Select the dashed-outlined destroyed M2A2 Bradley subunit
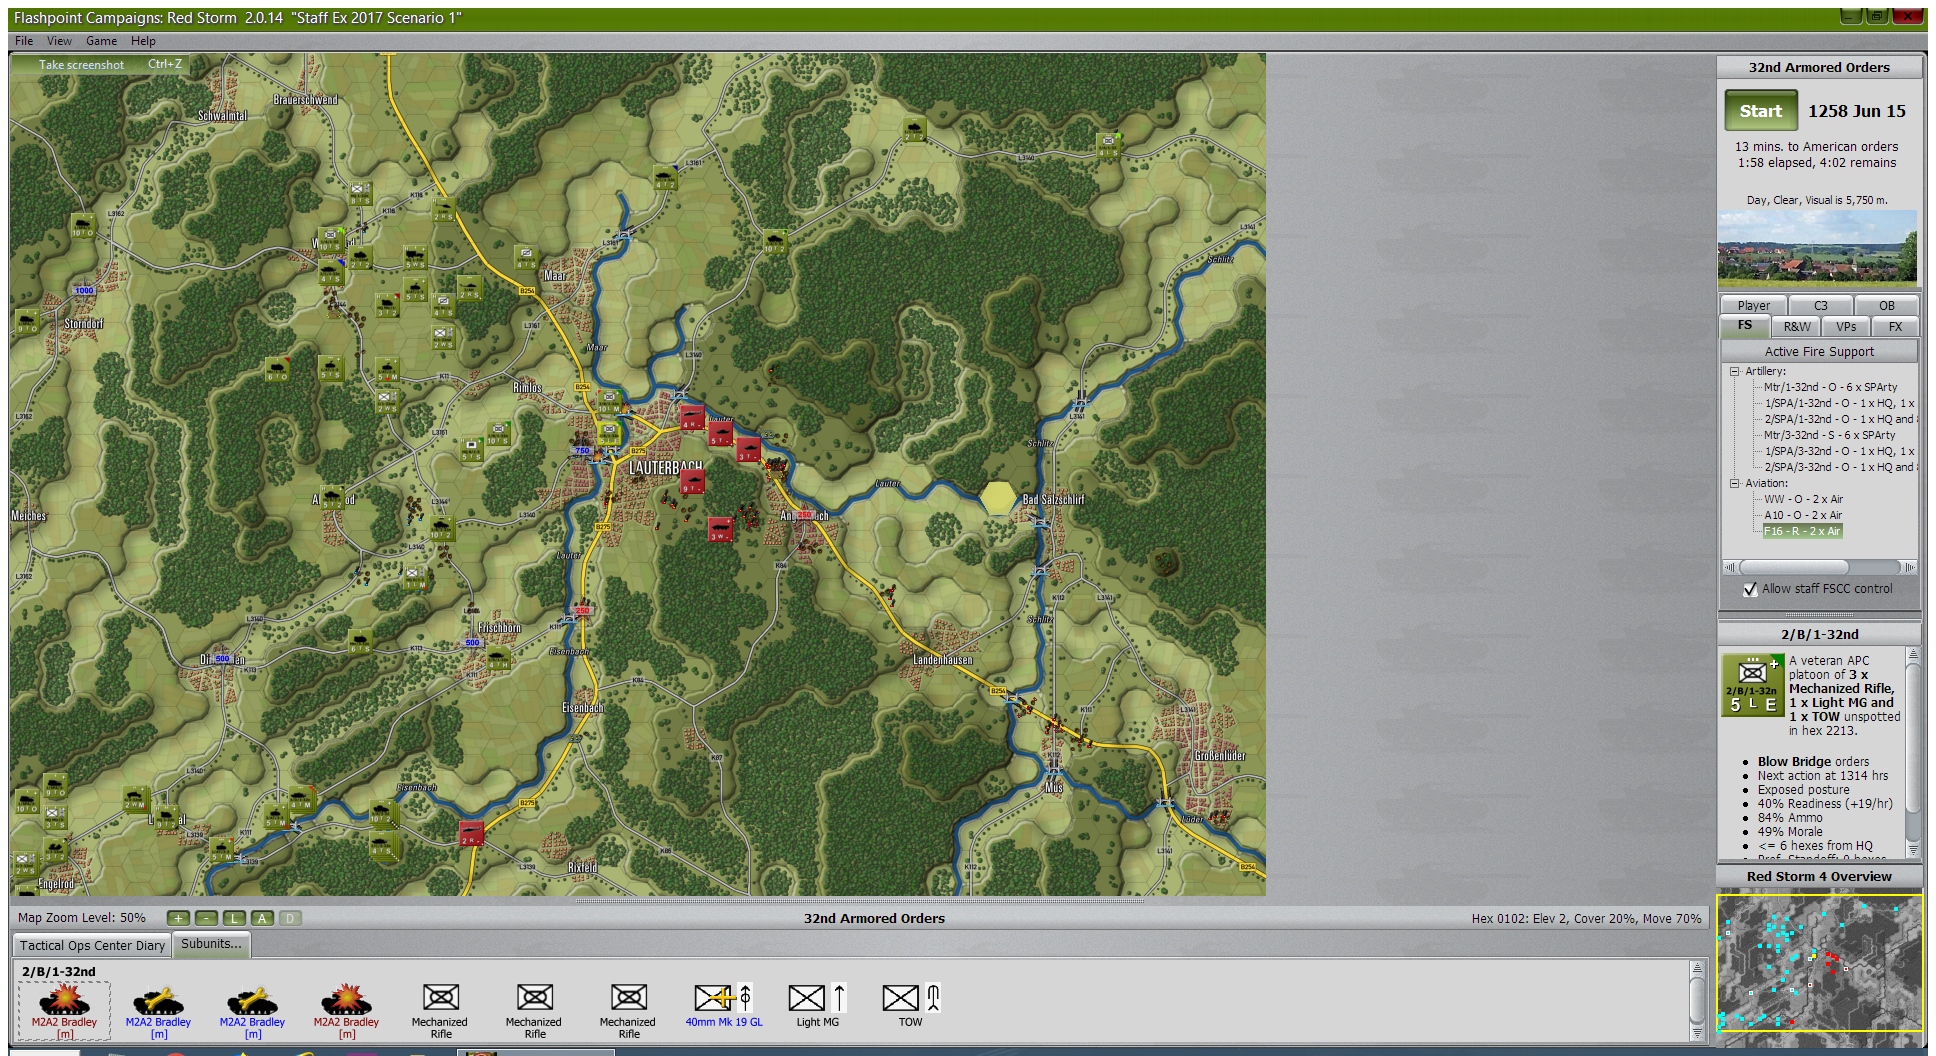 [x=64, y=1011]
